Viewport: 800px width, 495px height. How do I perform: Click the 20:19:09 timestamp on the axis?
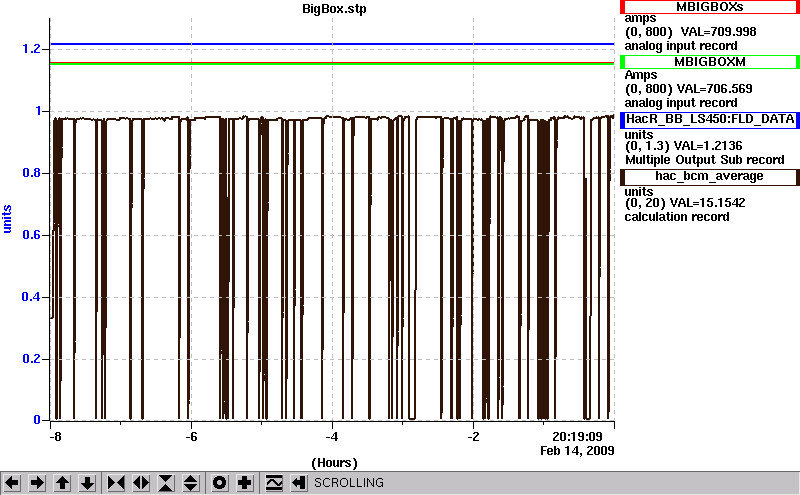point(577,437)
